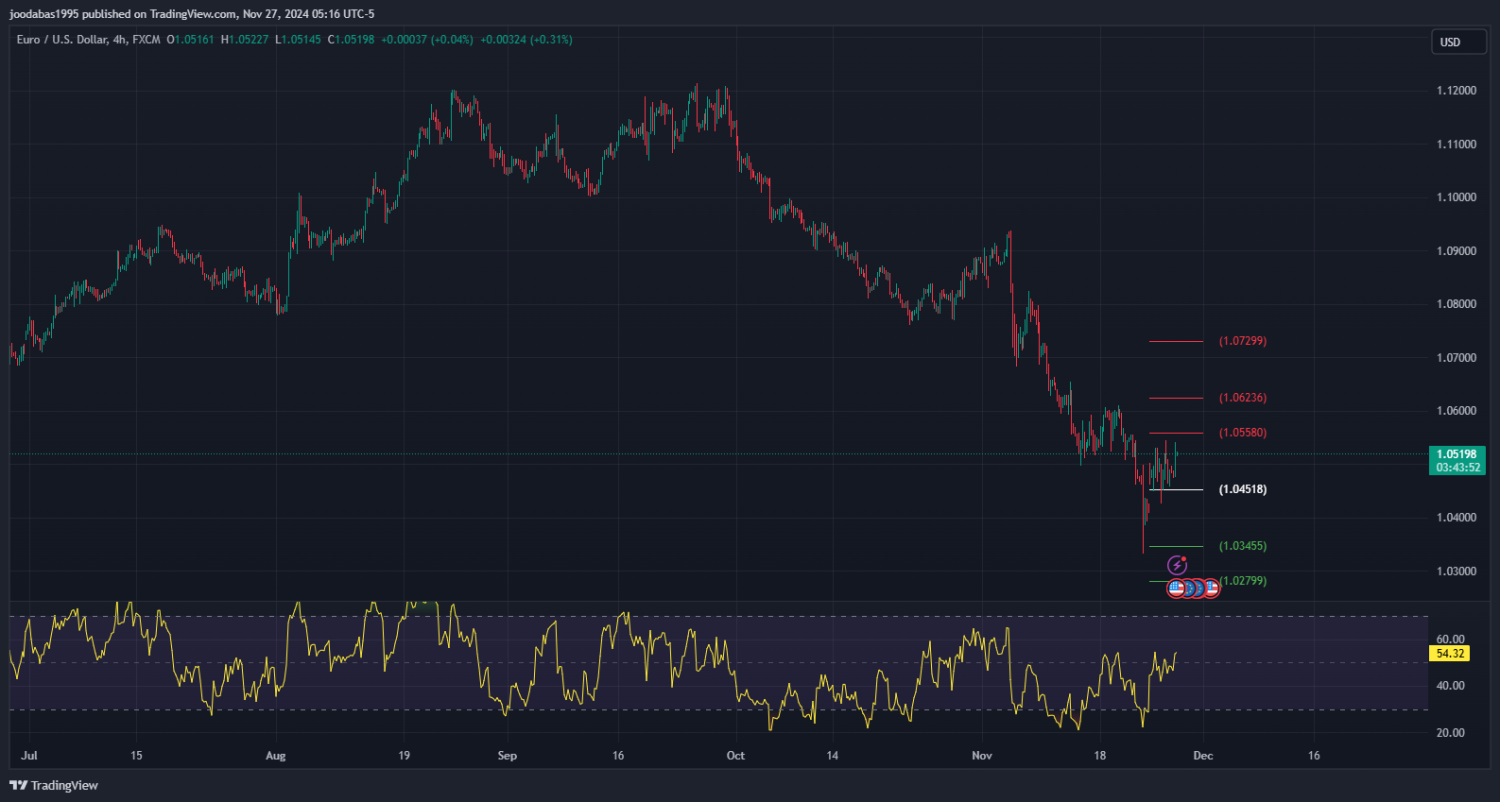The width and height of the screenshot is (1500, 802).
Task: Select the red level label (1.06236)
Action: [x=1242, y=398]
